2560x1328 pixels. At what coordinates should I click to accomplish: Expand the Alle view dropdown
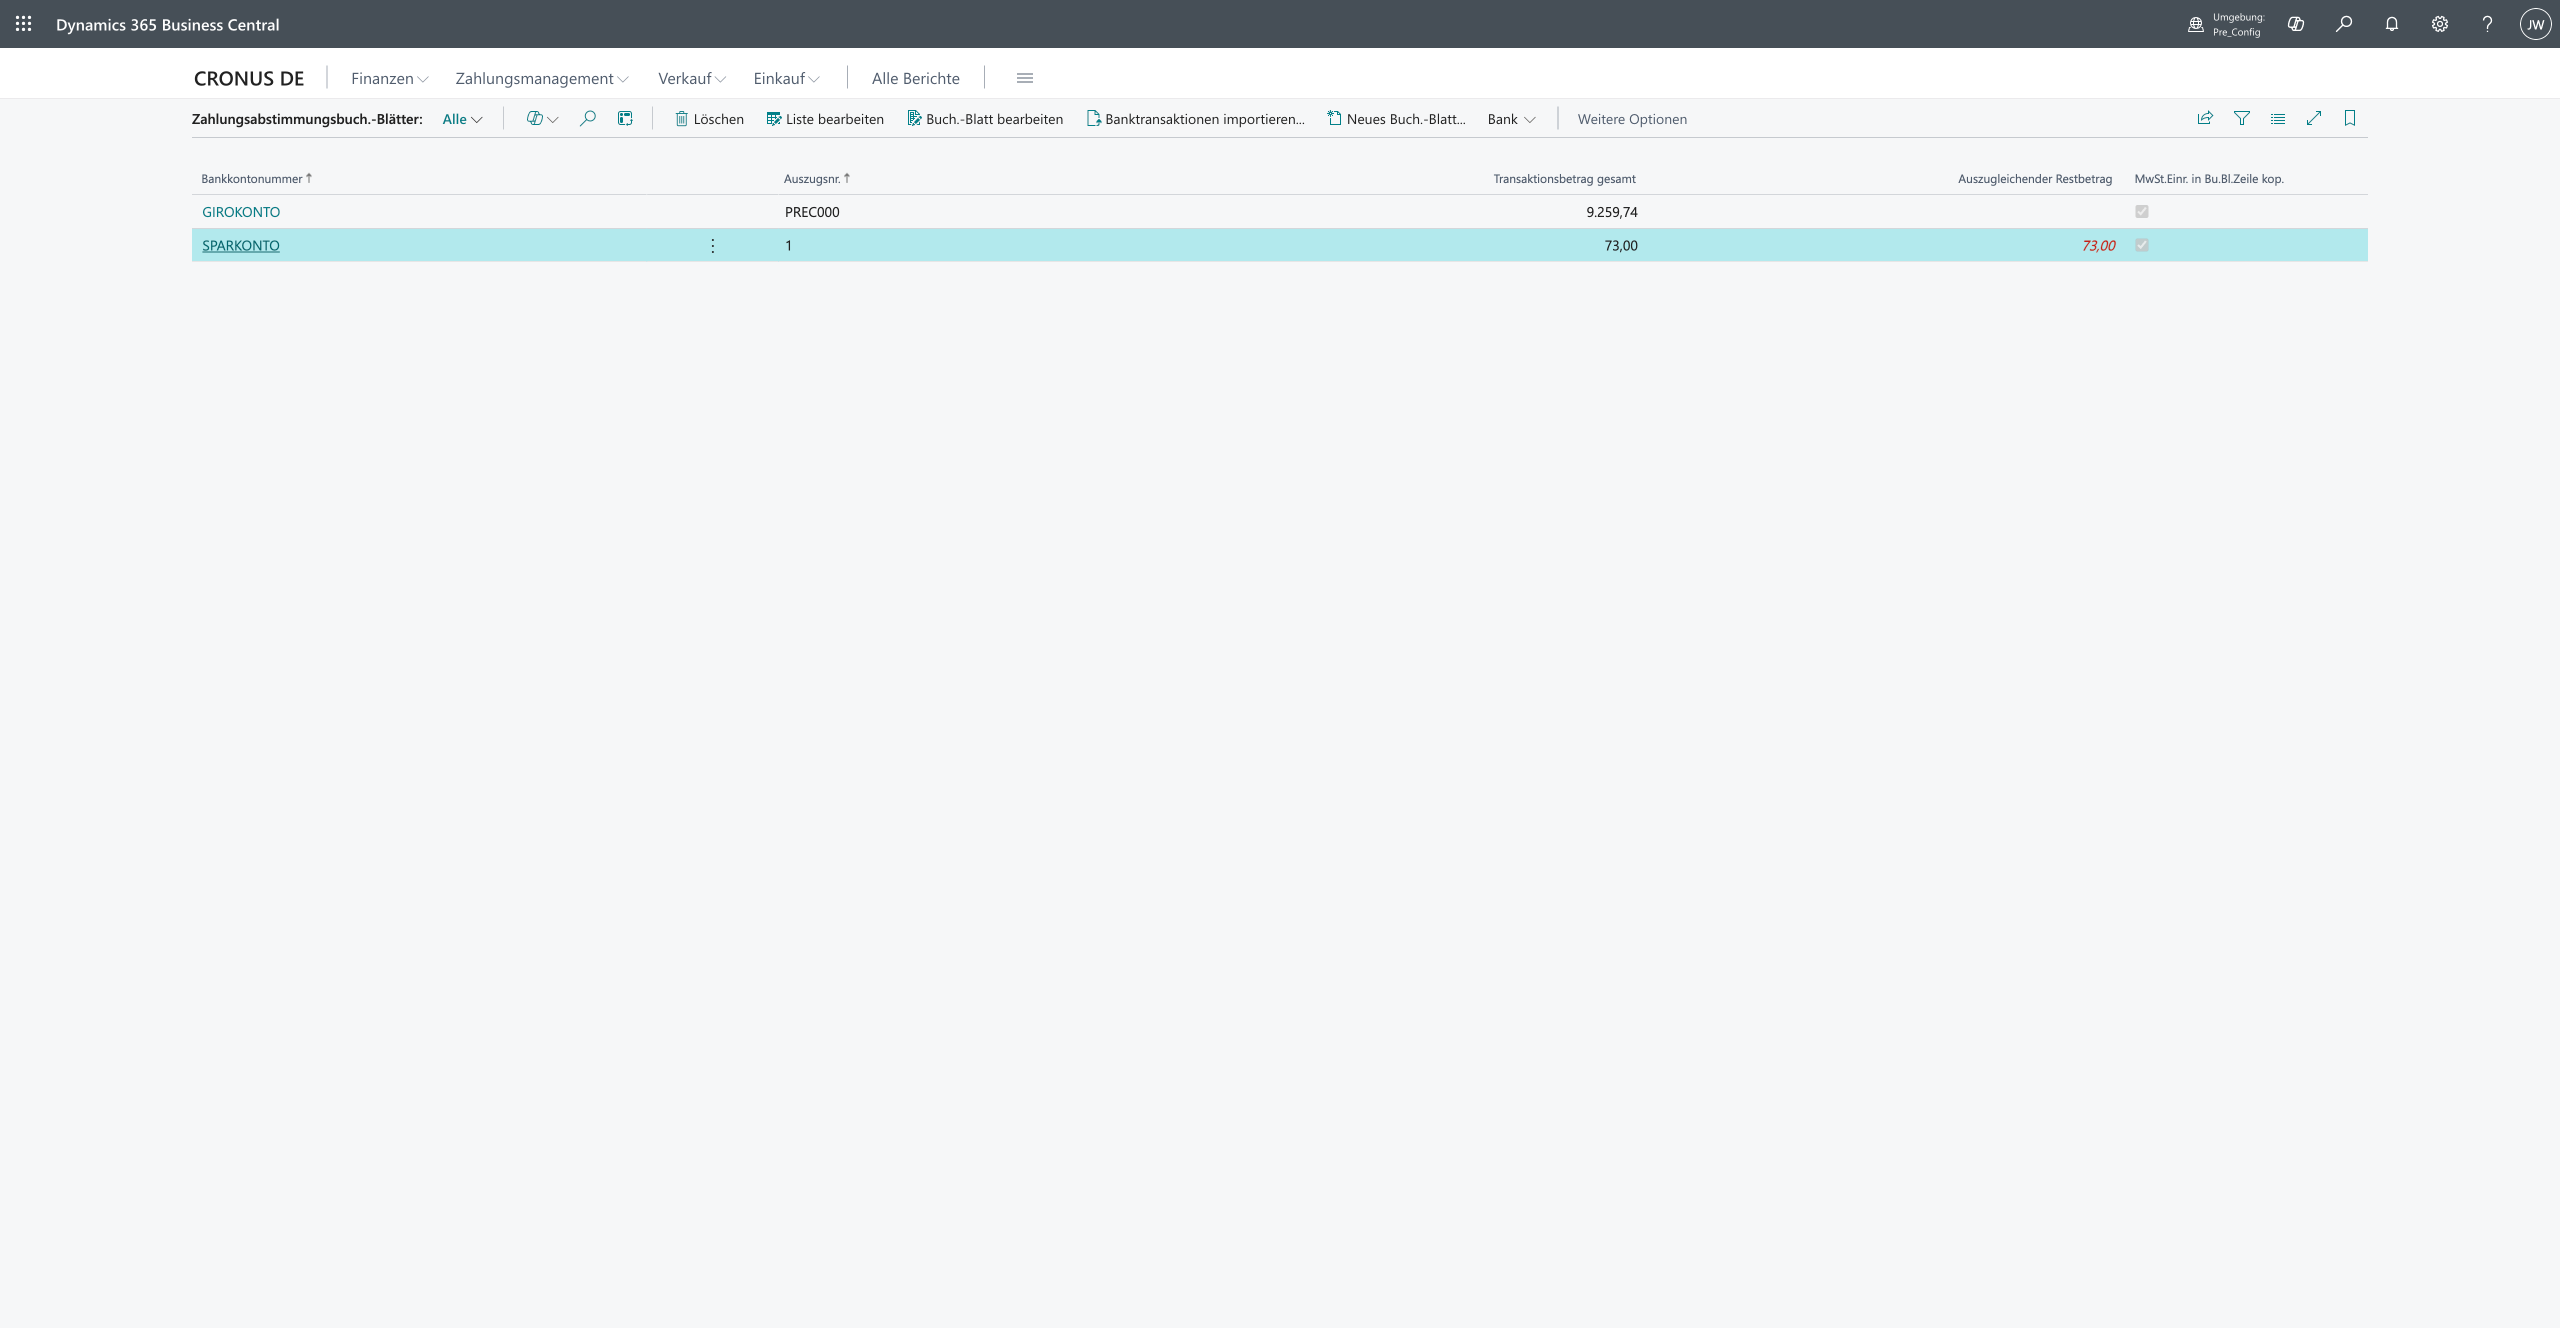(462, 119)
